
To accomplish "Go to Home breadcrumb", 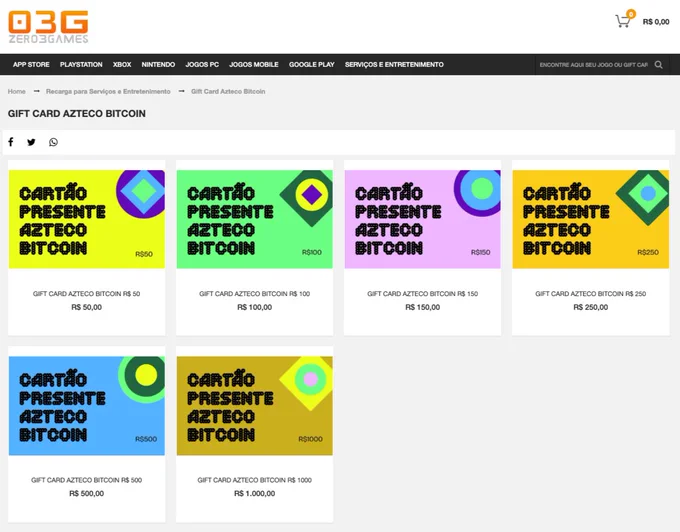I will (x=16, y=91).
